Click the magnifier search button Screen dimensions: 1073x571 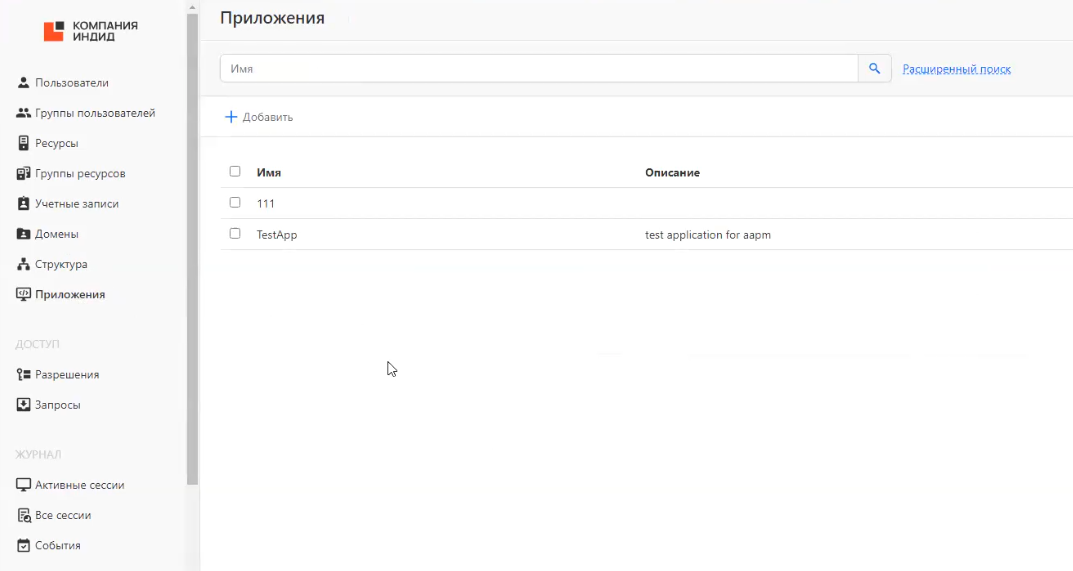[874, 68]
